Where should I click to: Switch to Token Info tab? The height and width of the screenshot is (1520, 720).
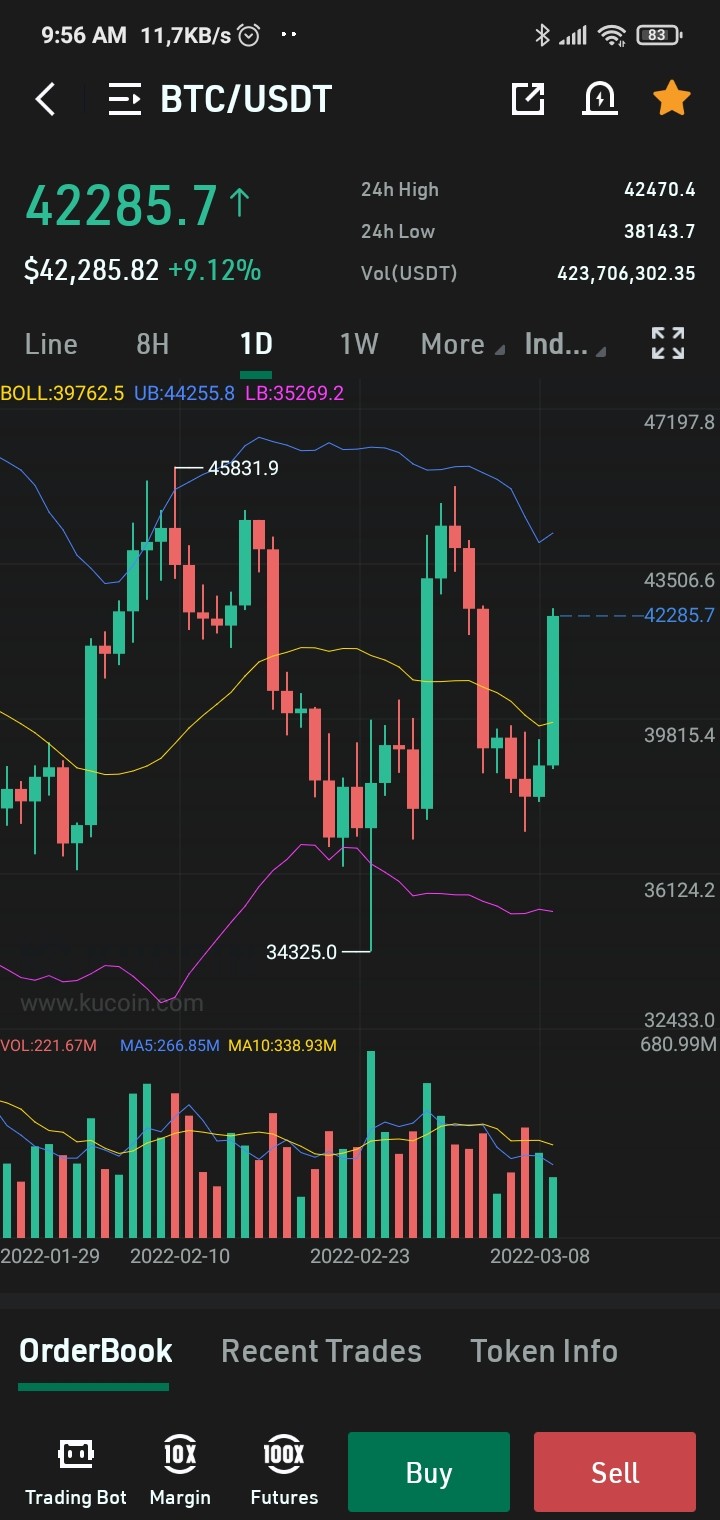(544, 1351)
